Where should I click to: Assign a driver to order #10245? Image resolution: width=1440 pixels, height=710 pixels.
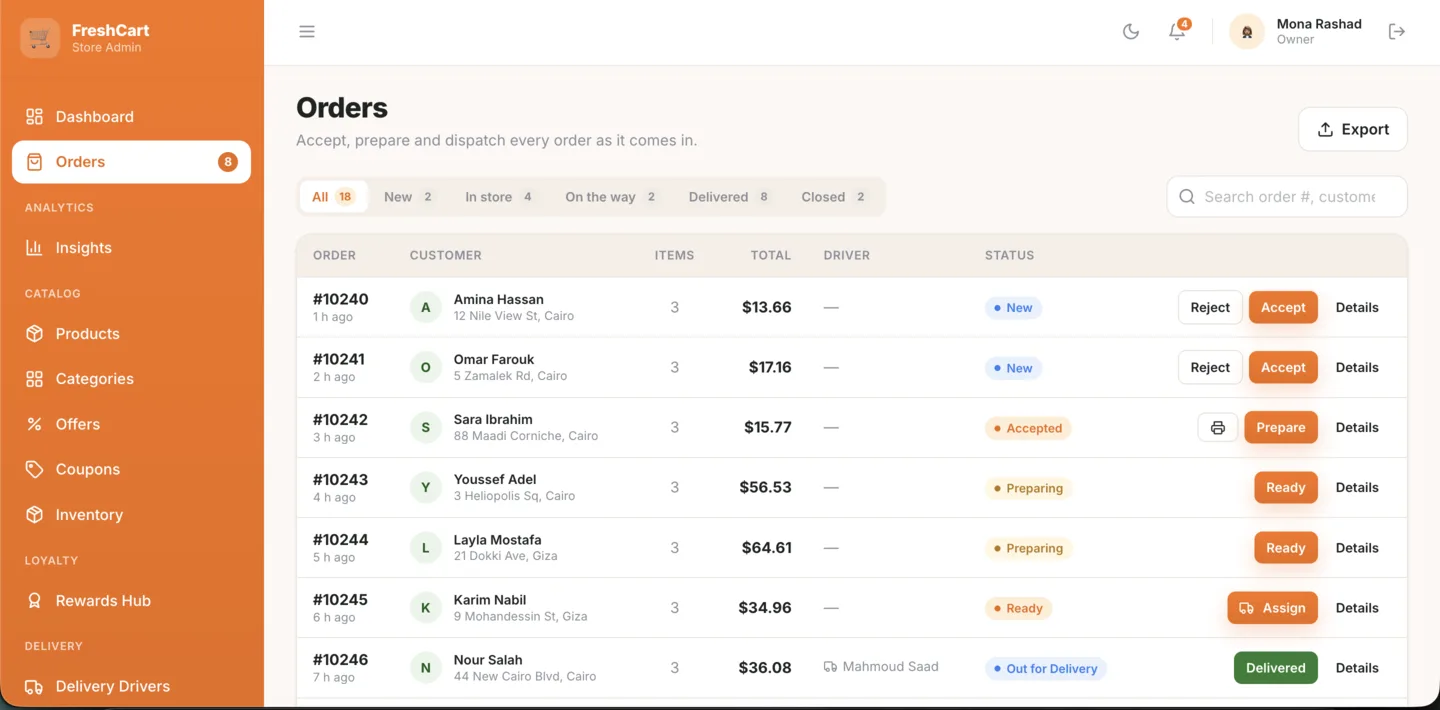pyautogui.click(x=1273, y=608)
